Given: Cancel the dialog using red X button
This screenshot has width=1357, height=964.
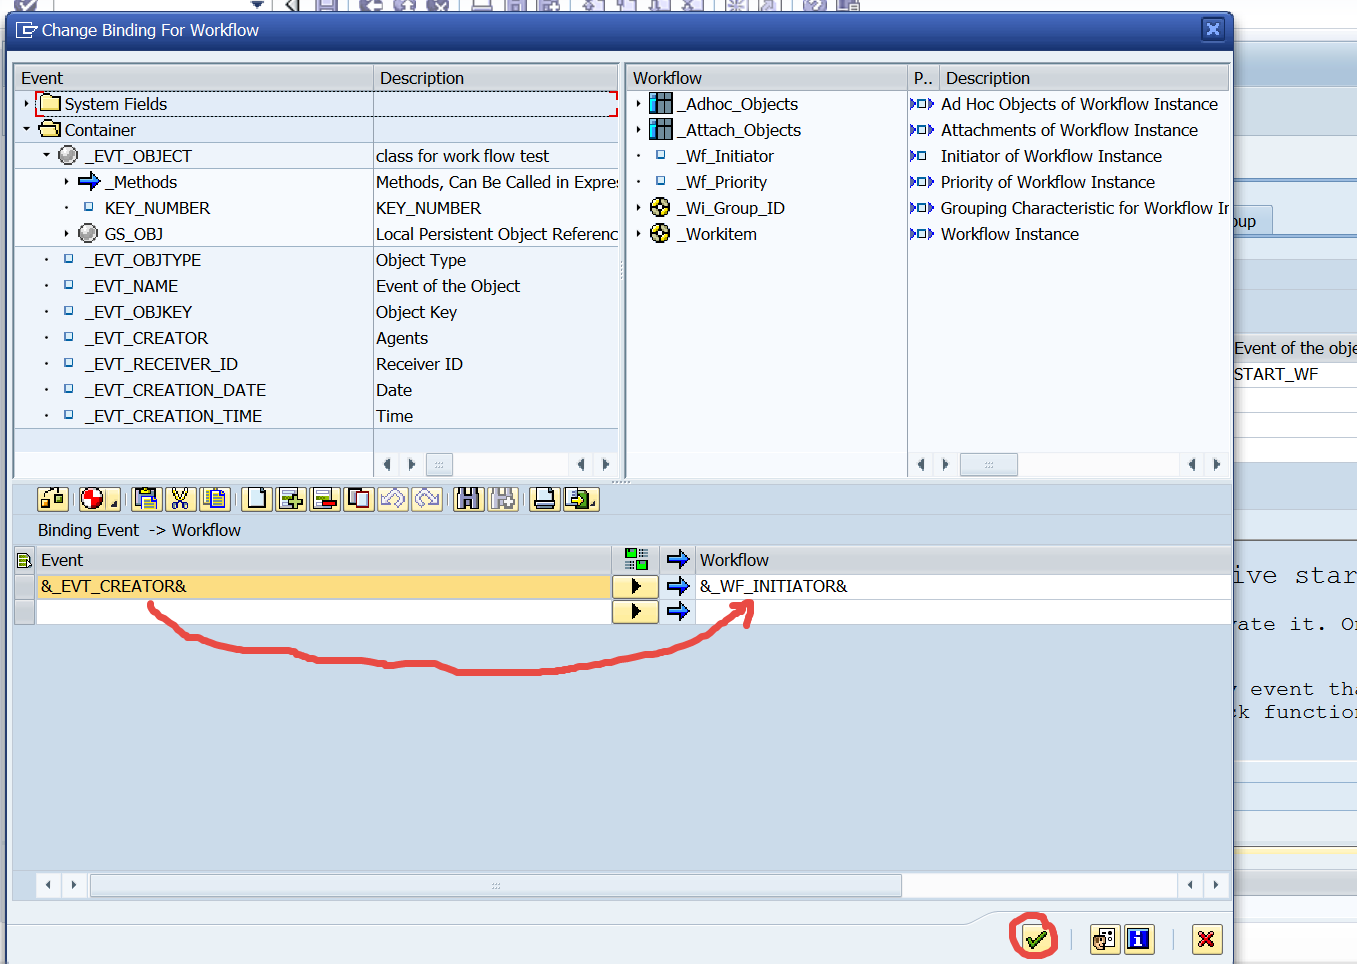Looking at the screenshot, I should coord(1206,939).
